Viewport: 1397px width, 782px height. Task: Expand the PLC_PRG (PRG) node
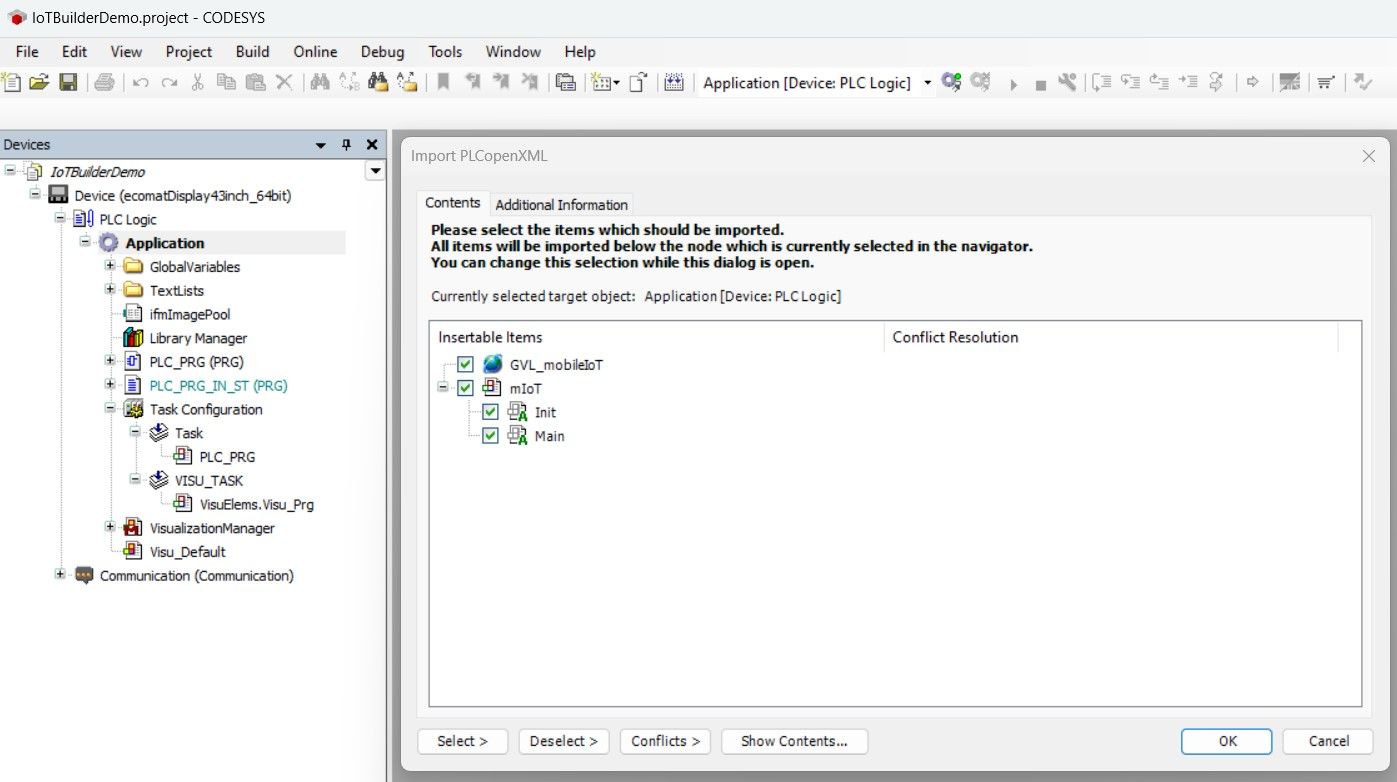(110, 361)
